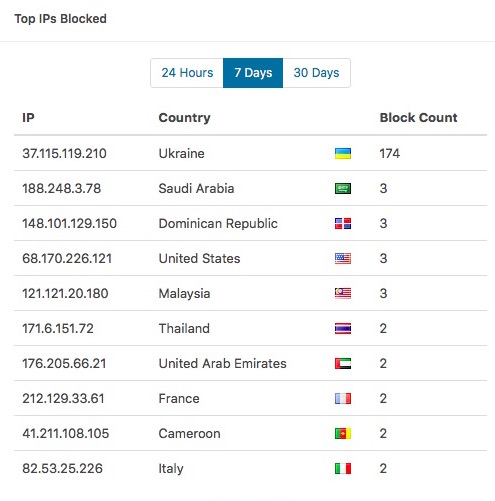The image size is (495, 501).
Task: Select the 7 Days tab
Action: pyautogui.click(x=253, y=73)
